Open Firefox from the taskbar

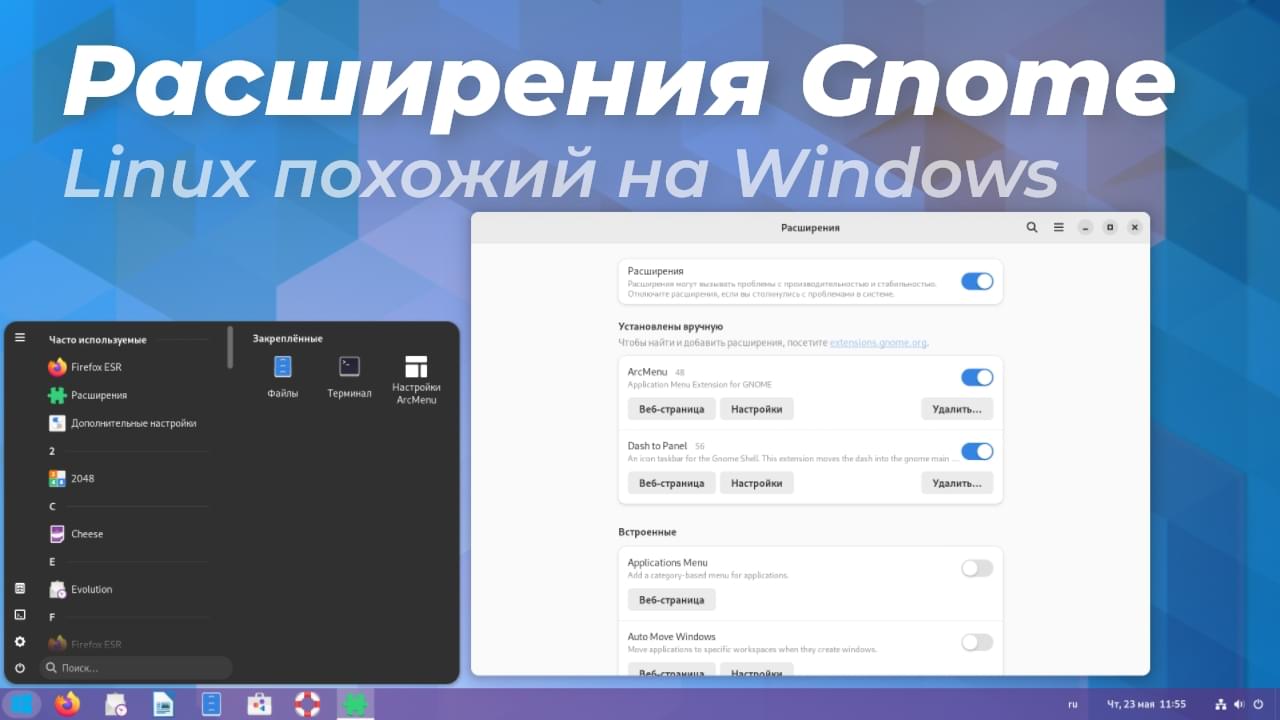68,704
